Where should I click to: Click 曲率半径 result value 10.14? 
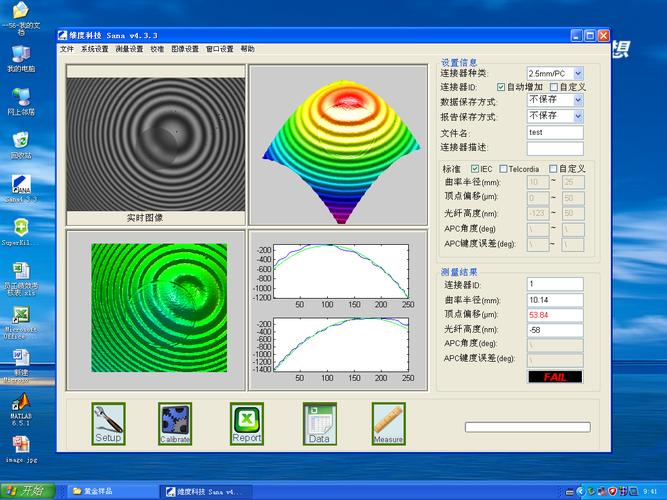pos(555,300)
